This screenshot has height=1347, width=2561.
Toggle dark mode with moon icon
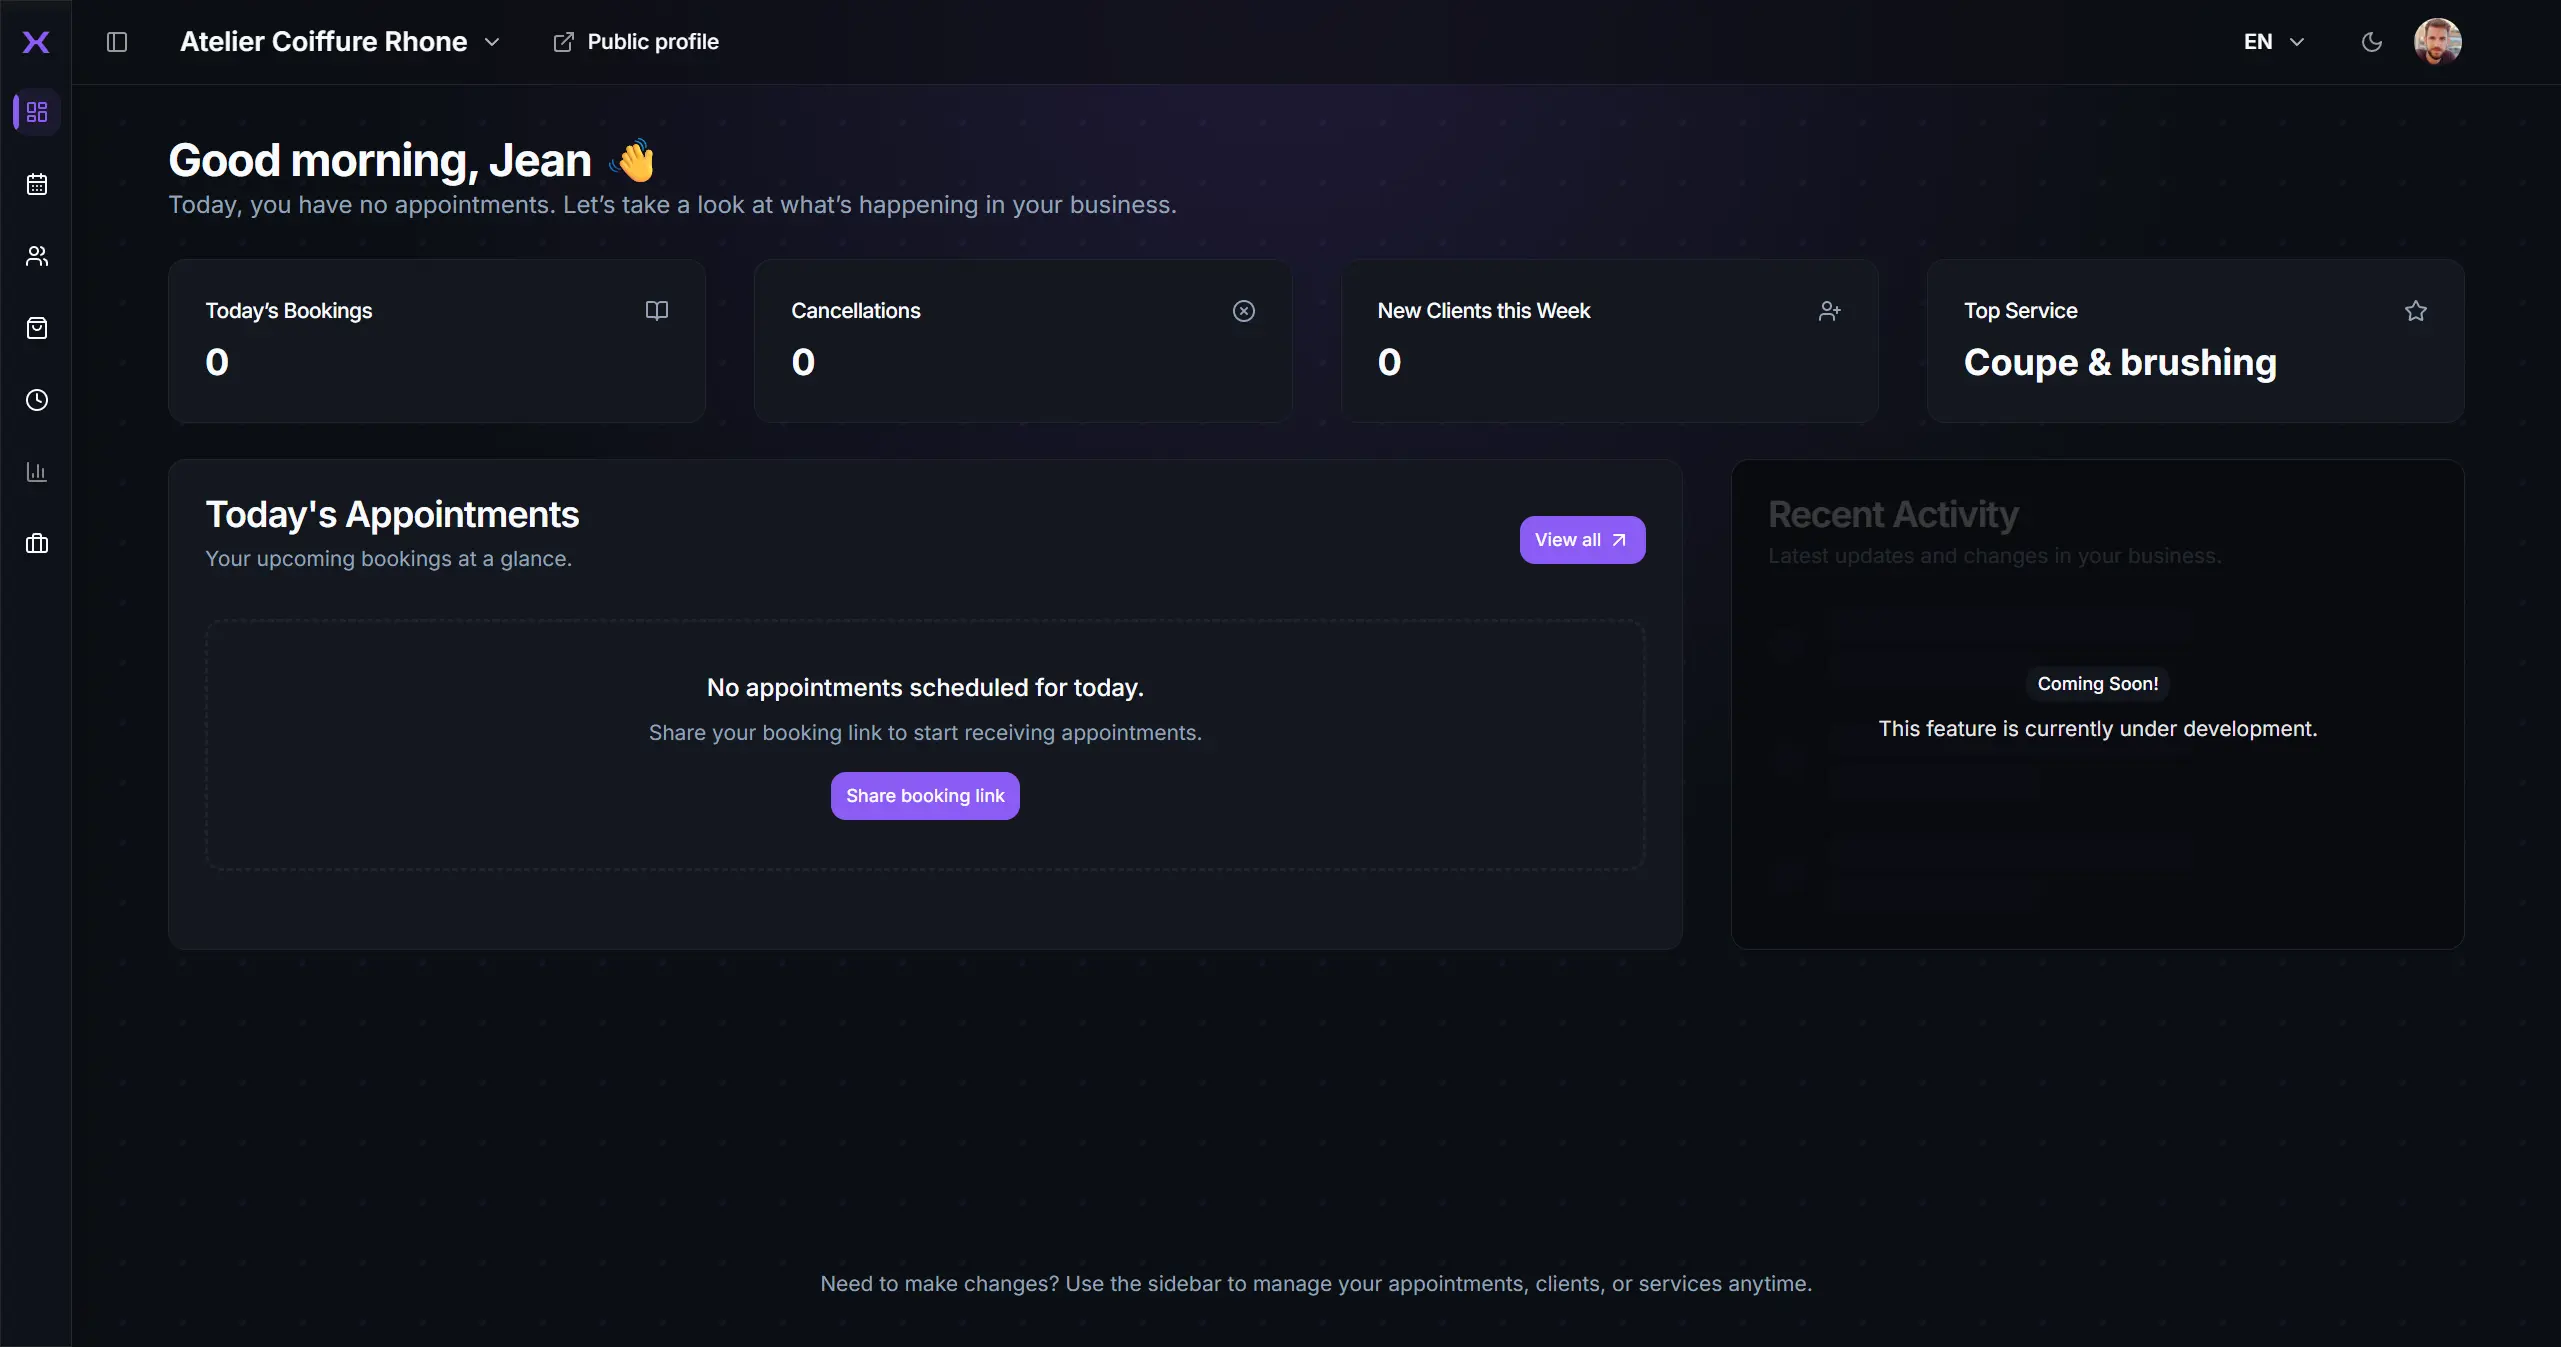point(2371,42)
